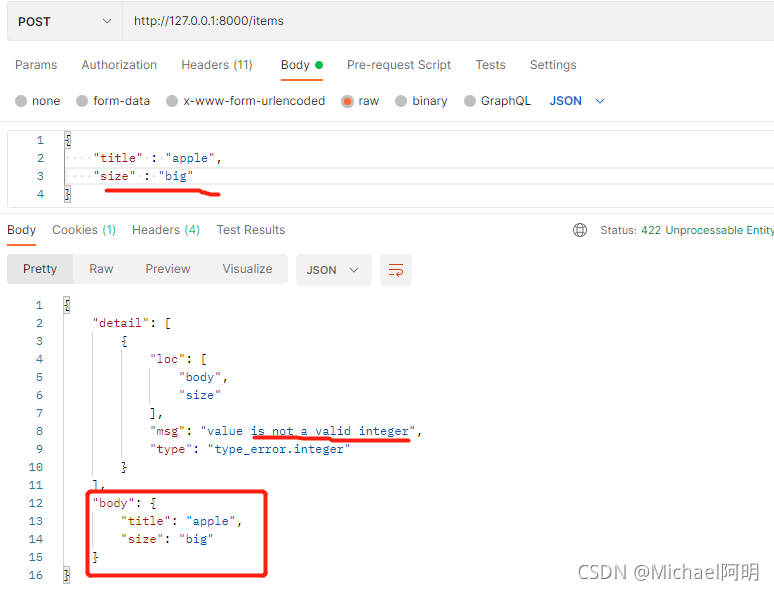
Task: Click the 422 Unprocessable Entity status
Action: 707,230
